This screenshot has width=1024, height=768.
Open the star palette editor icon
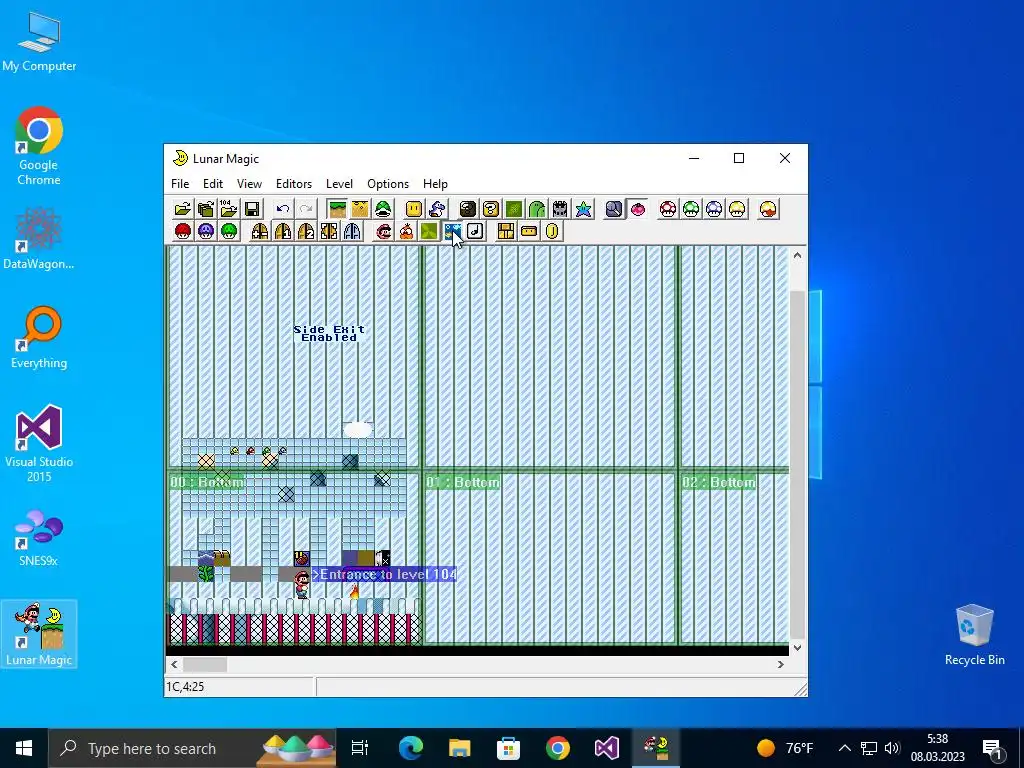(583, 209)
